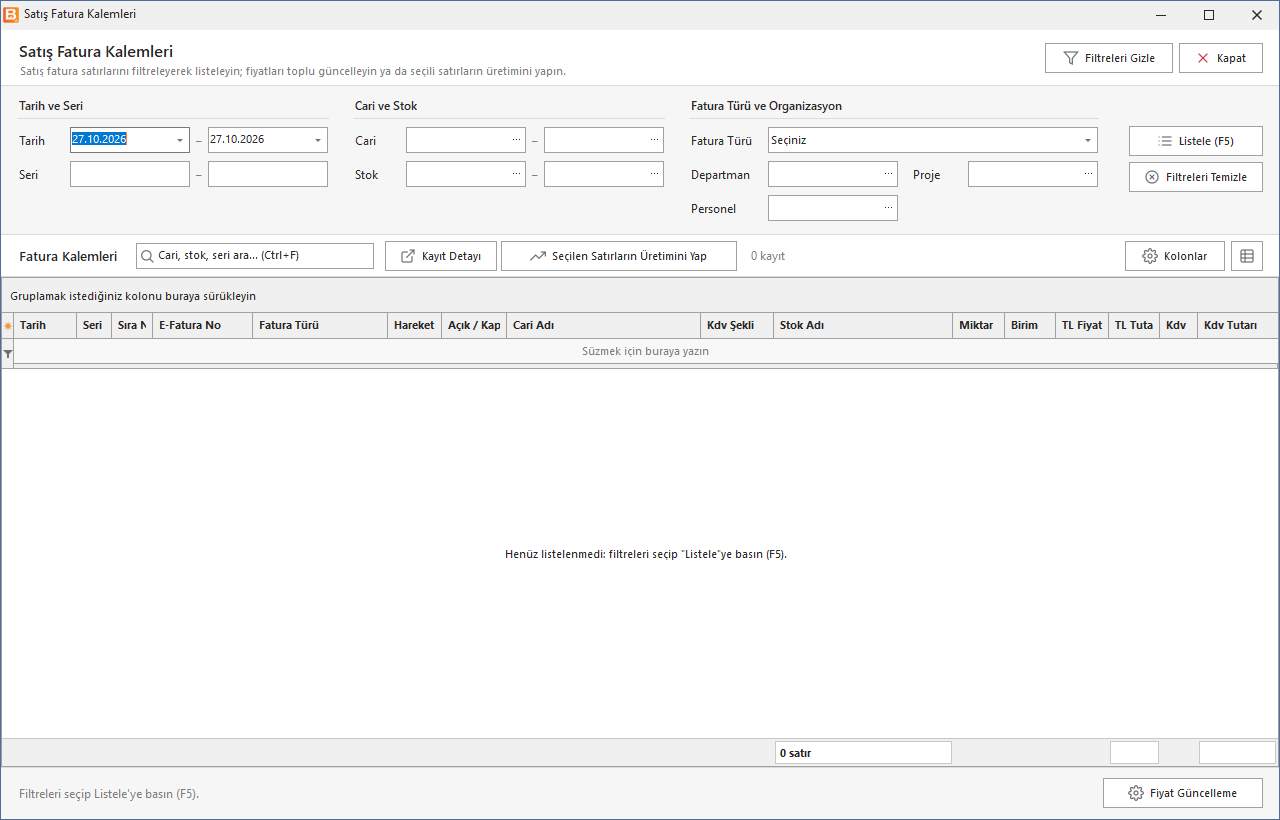Click Seçilen Satırların Üretimini Yap
The width and height of the screenshot is (1280, 820).
619,256
